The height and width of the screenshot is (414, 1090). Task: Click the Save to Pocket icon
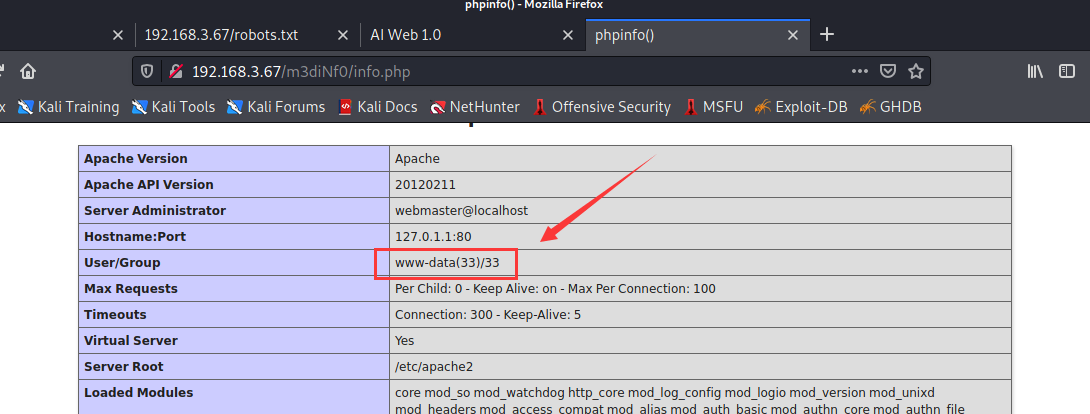click(x=887, y=72)
